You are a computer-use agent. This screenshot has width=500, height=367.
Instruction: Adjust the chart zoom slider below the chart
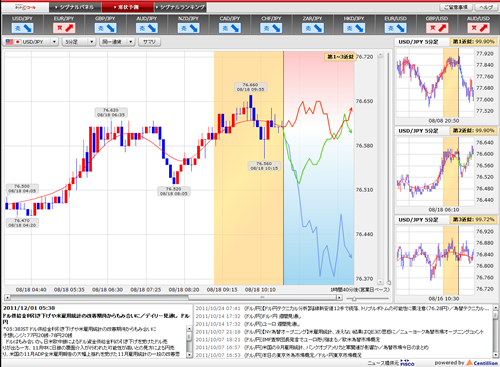click(x=354, y=298)
